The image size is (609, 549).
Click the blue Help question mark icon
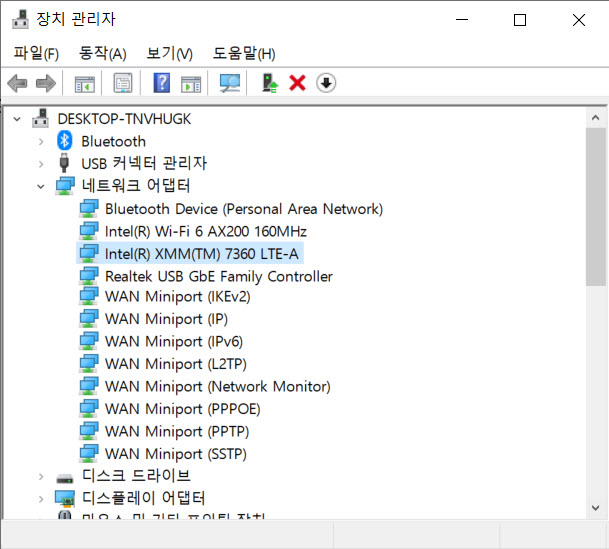coord(162,83)
